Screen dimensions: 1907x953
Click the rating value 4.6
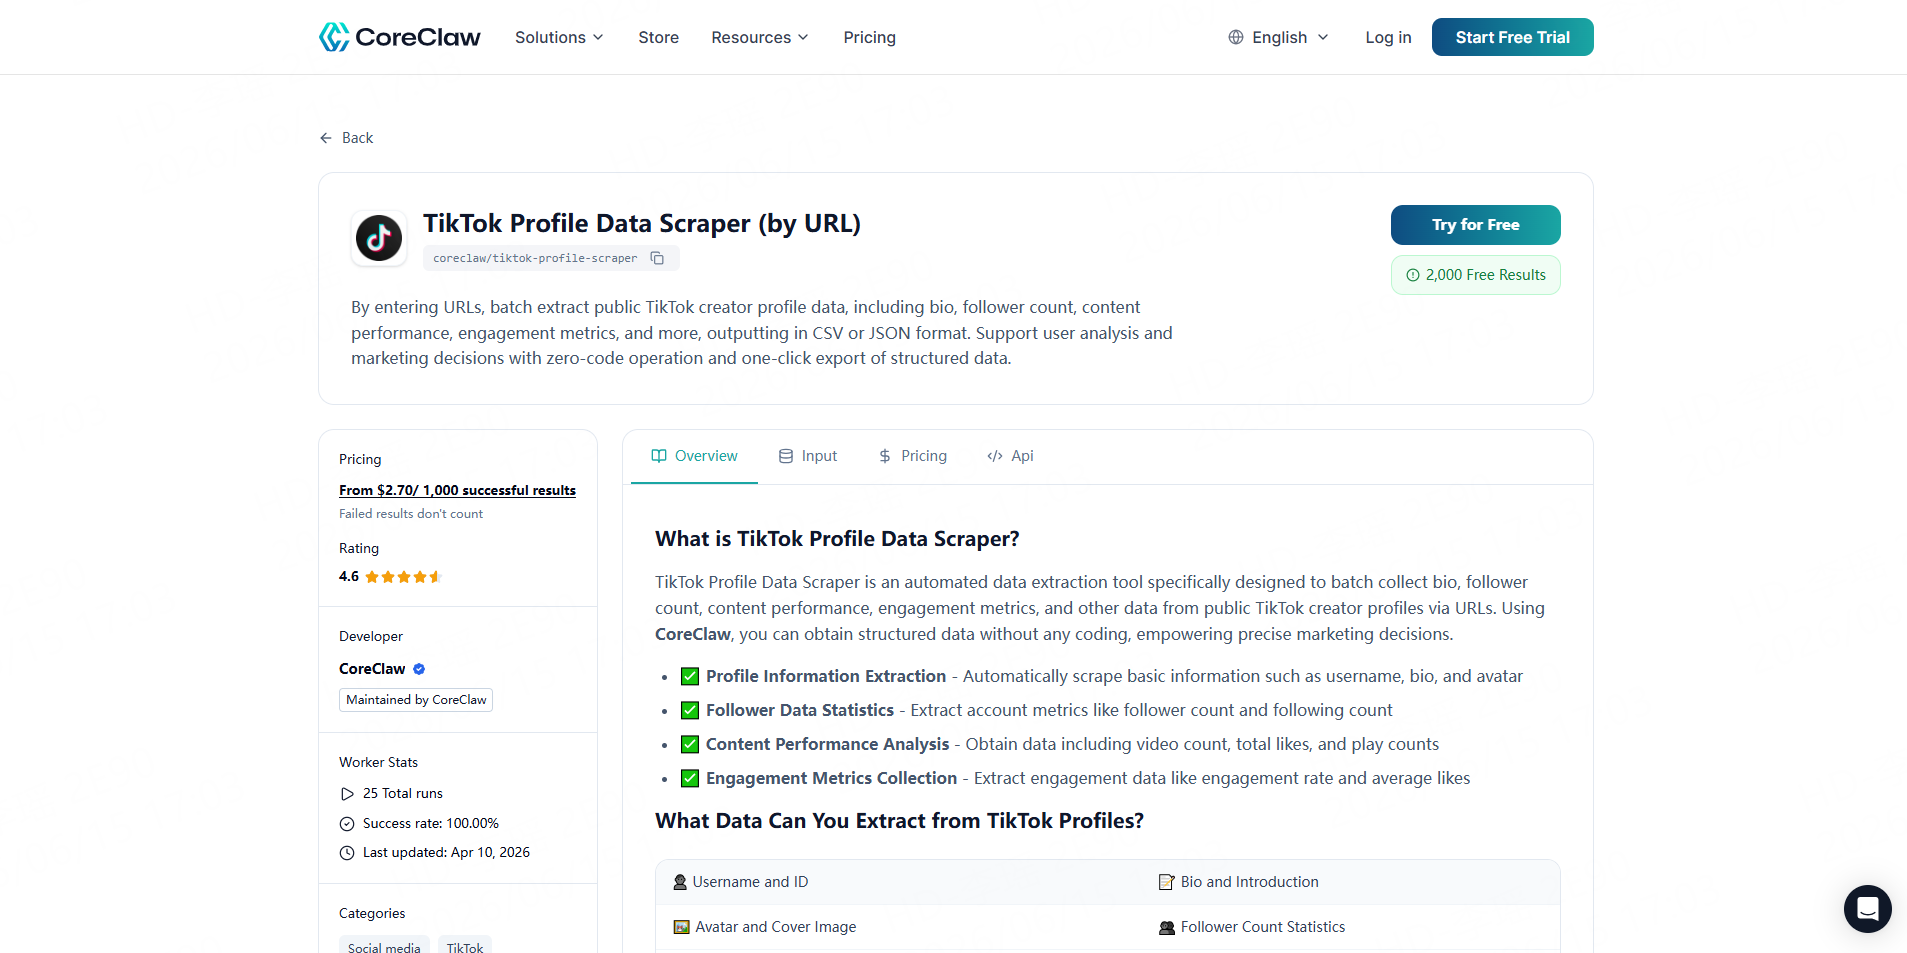pyautogui.click(x=349, y=577)
